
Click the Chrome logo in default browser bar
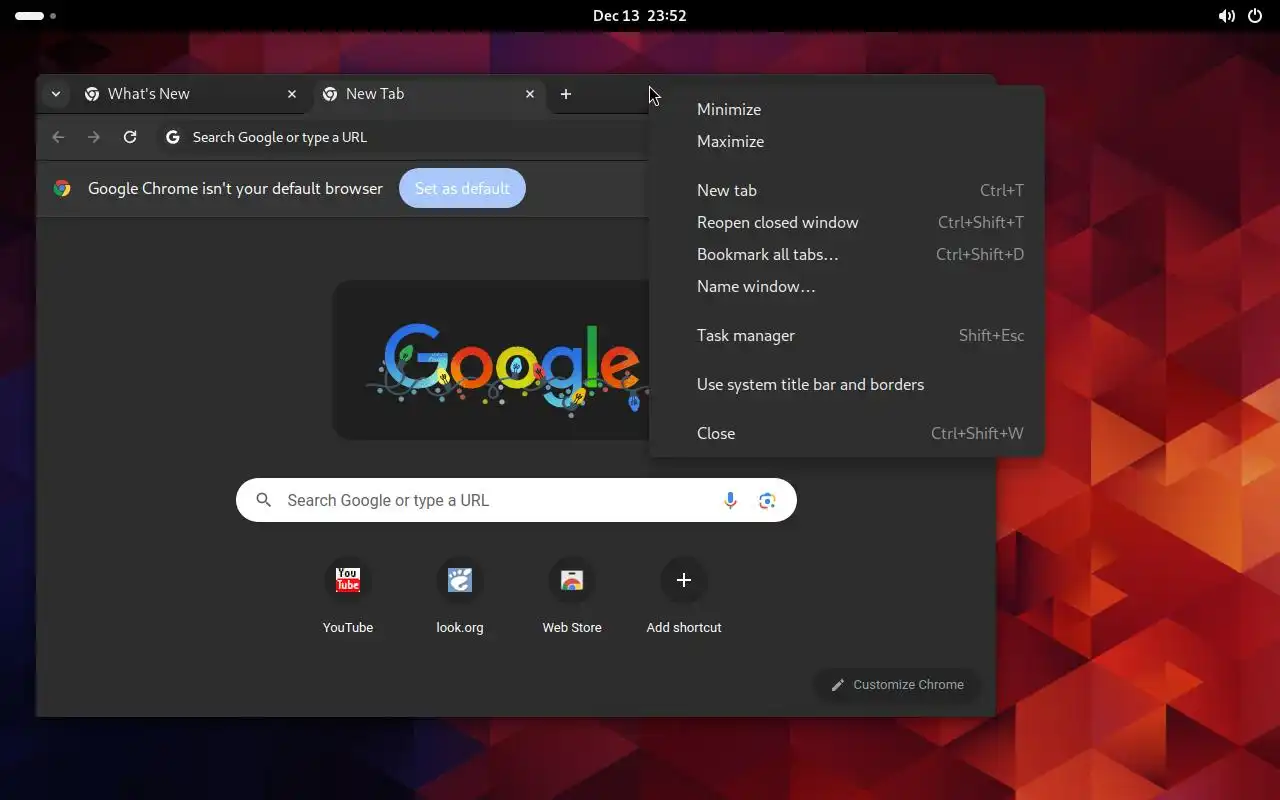[62, 188]
